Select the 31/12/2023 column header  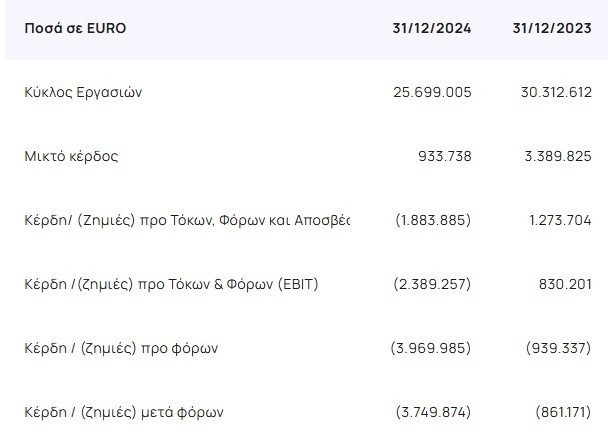coord(552,28)
